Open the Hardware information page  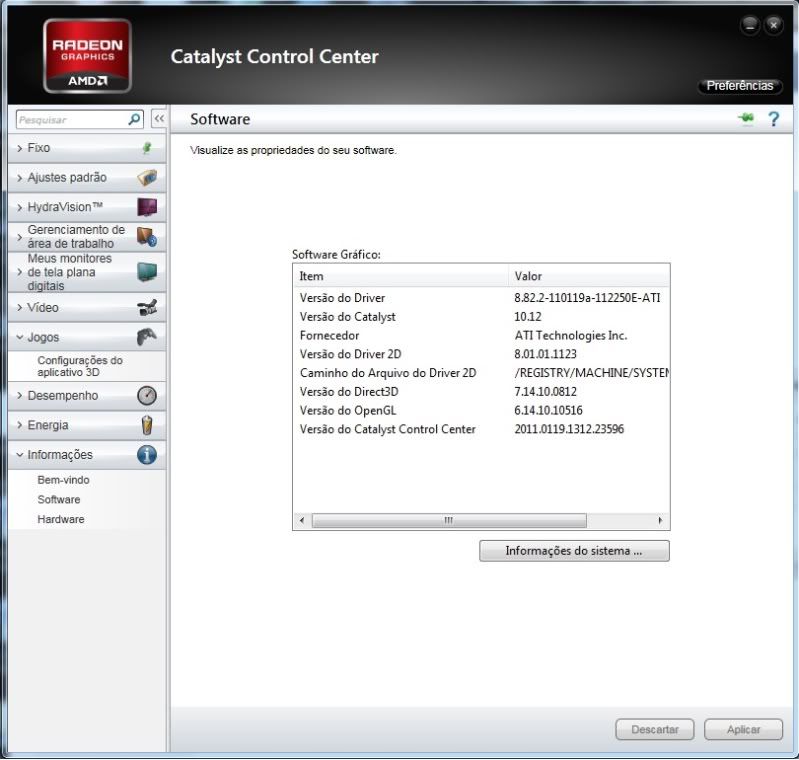61,519
